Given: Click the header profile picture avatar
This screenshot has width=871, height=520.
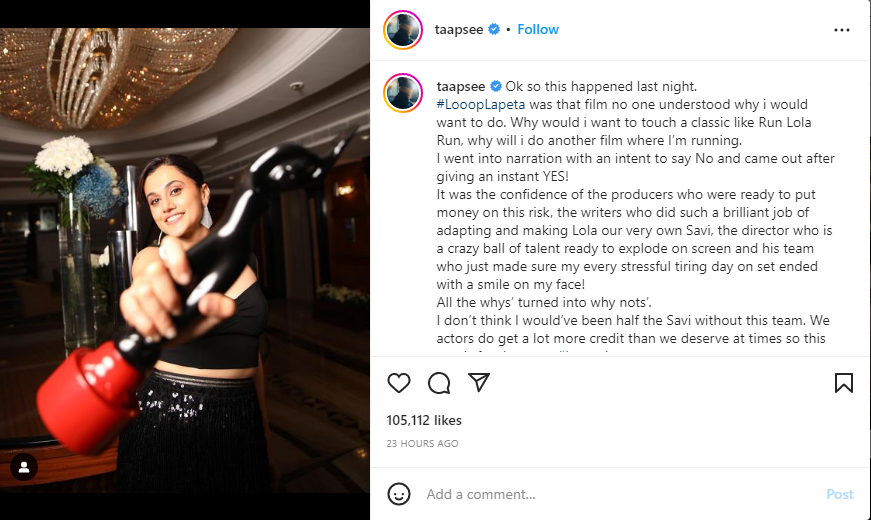Looking at the screenshot, I should click(x=404, y=30).
